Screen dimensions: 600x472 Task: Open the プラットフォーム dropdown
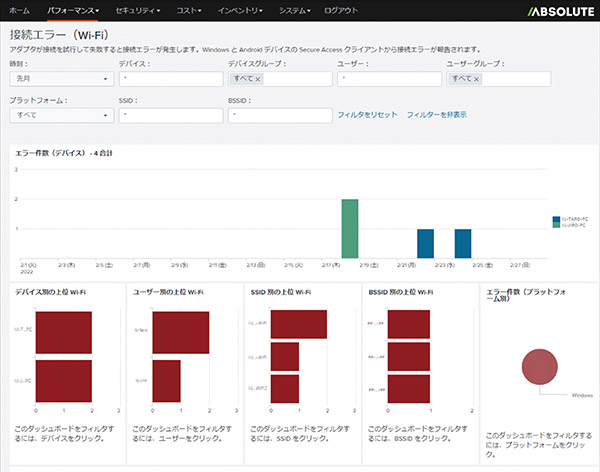pos(61,115)
